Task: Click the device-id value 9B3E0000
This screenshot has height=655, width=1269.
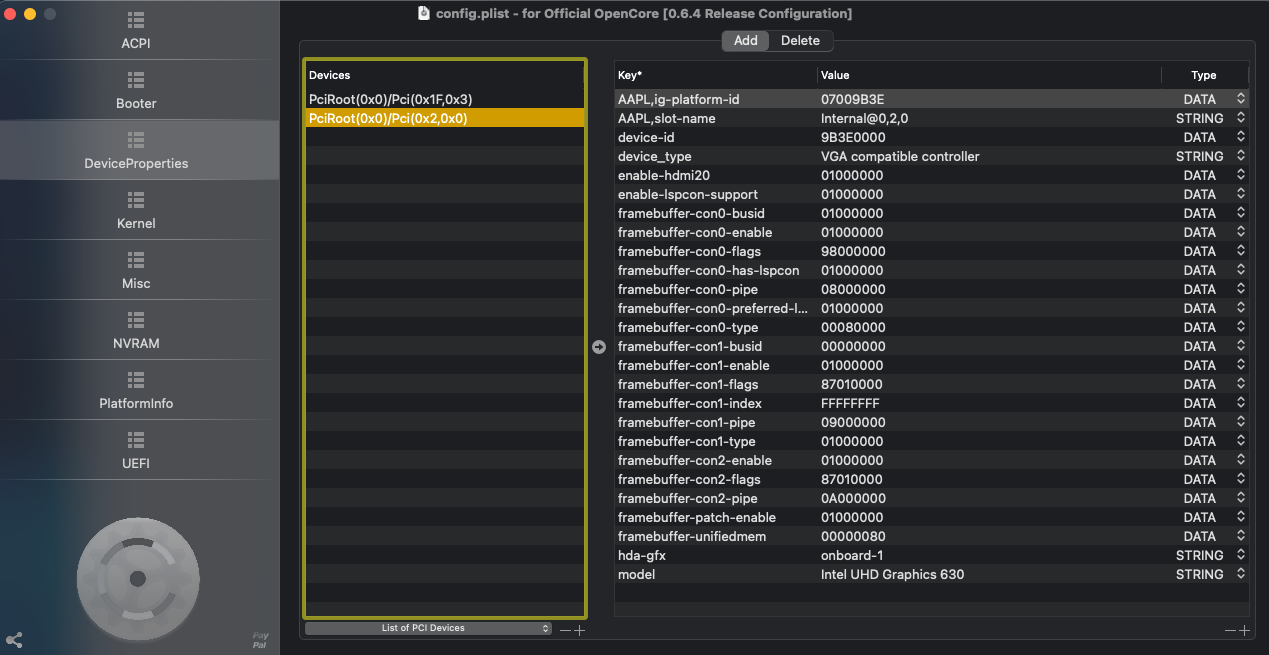Action: (x=852, y=137)
